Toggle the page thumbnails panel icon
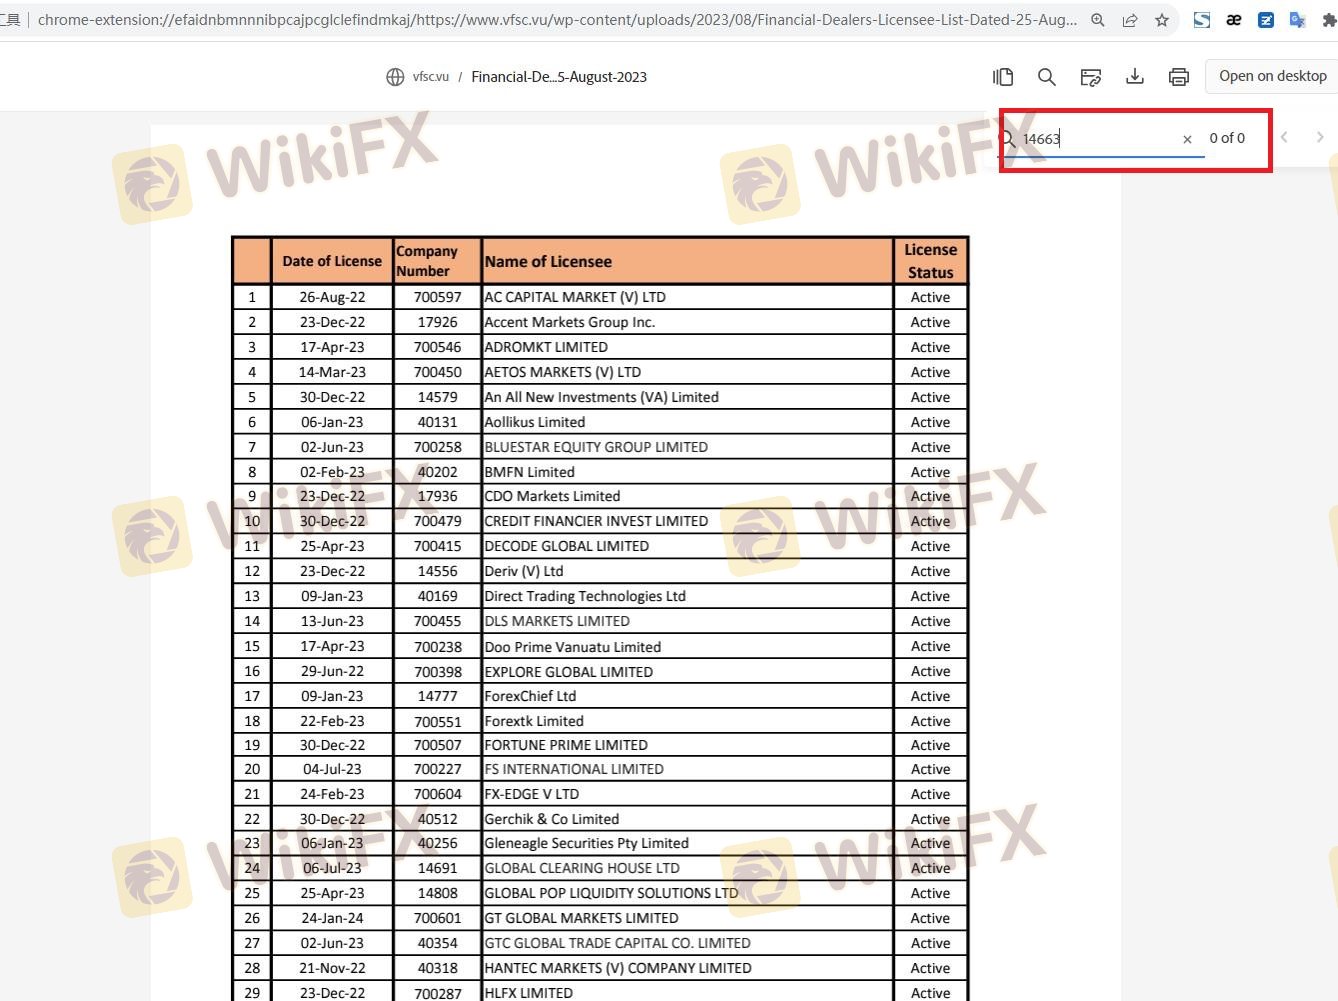Viewport: 1338px width, 1001px height. 1003,77
